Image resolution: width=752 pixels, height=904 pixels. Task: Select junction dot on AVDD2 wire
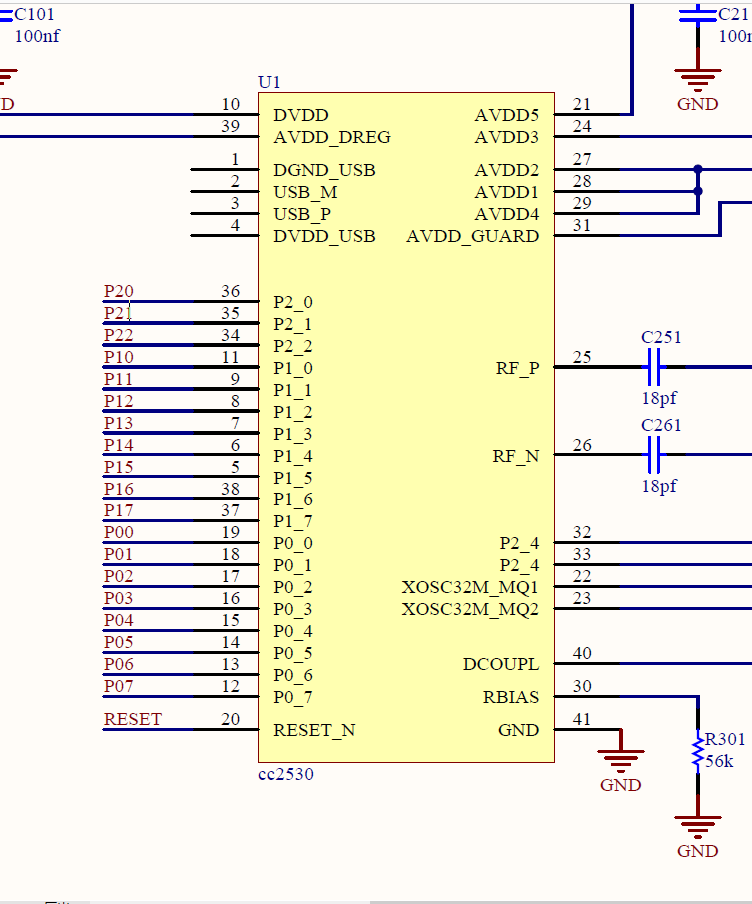coord(698,170)
